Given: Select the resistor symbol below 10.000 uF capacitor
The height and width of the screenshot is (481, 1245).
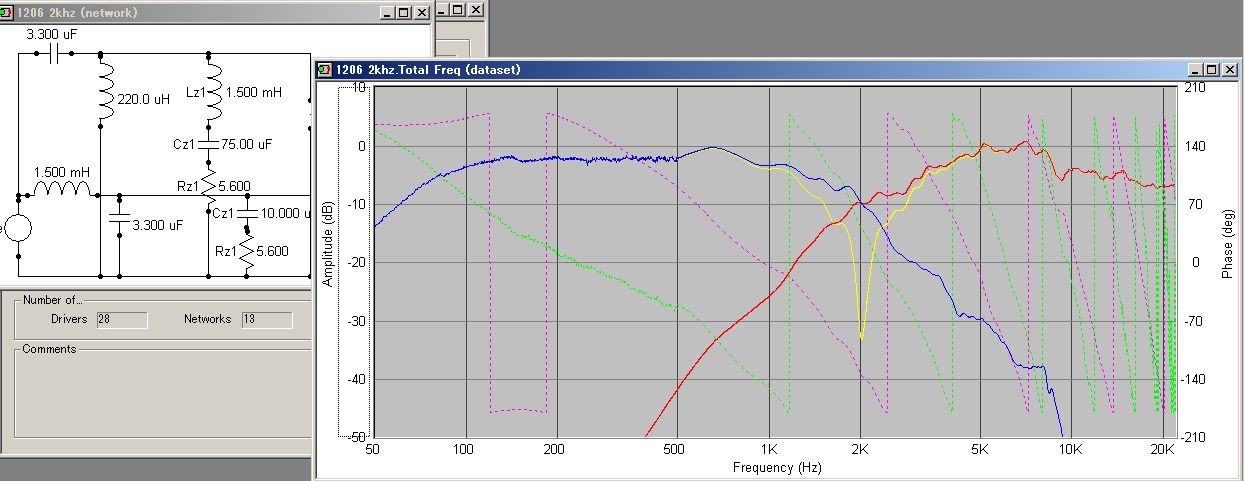Looking at the screenshot, I should 247,250.
